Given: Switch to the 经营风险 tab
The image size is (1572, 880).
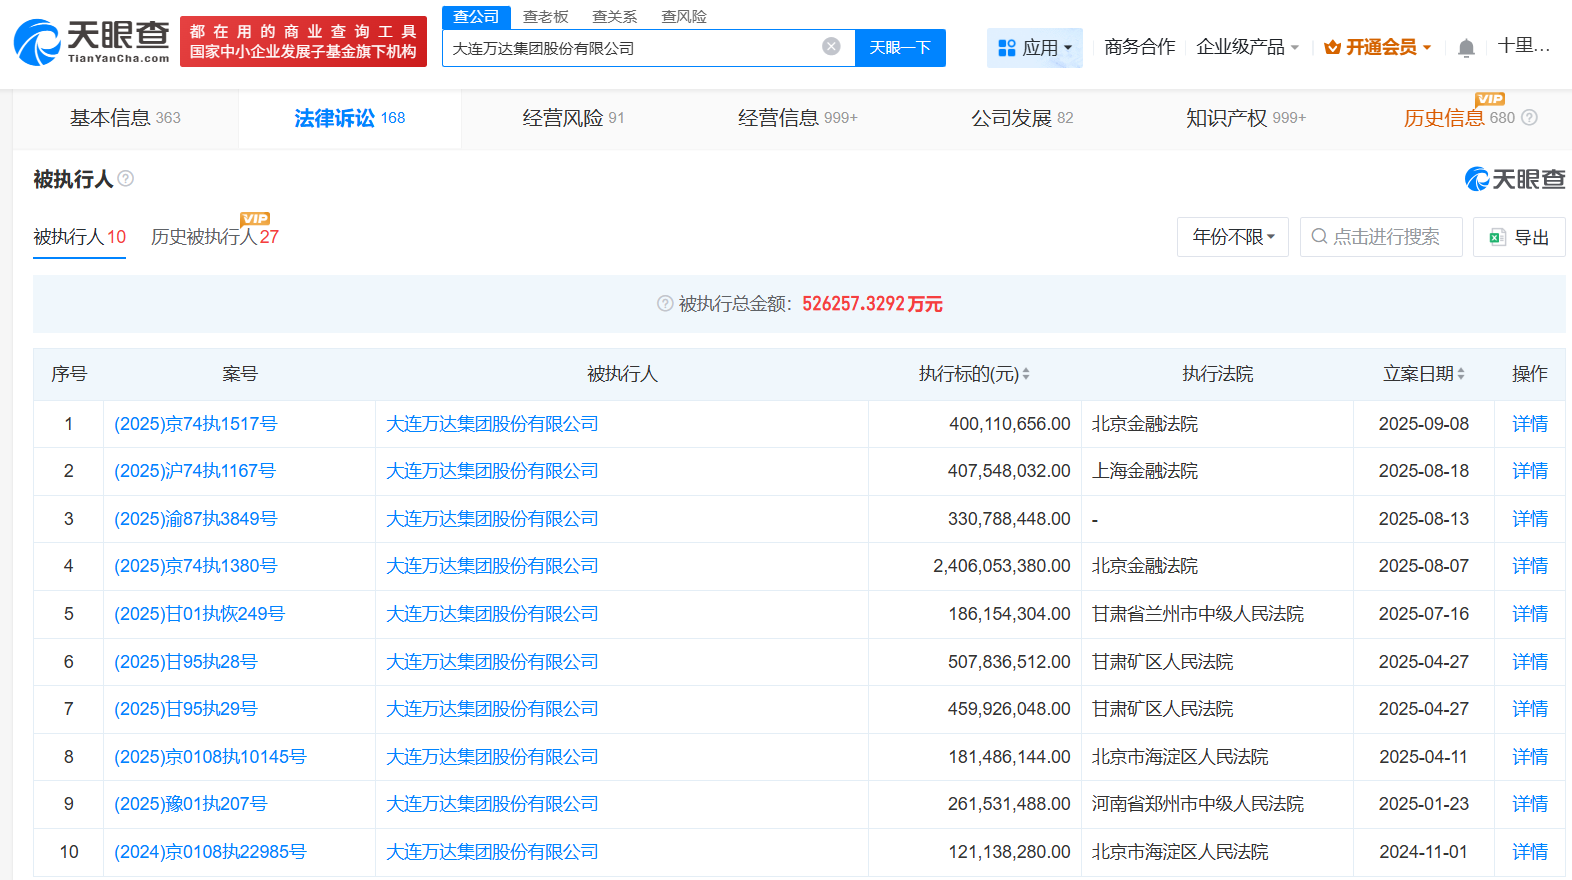Looking at the screenshot, I should [x=573, y=118].
